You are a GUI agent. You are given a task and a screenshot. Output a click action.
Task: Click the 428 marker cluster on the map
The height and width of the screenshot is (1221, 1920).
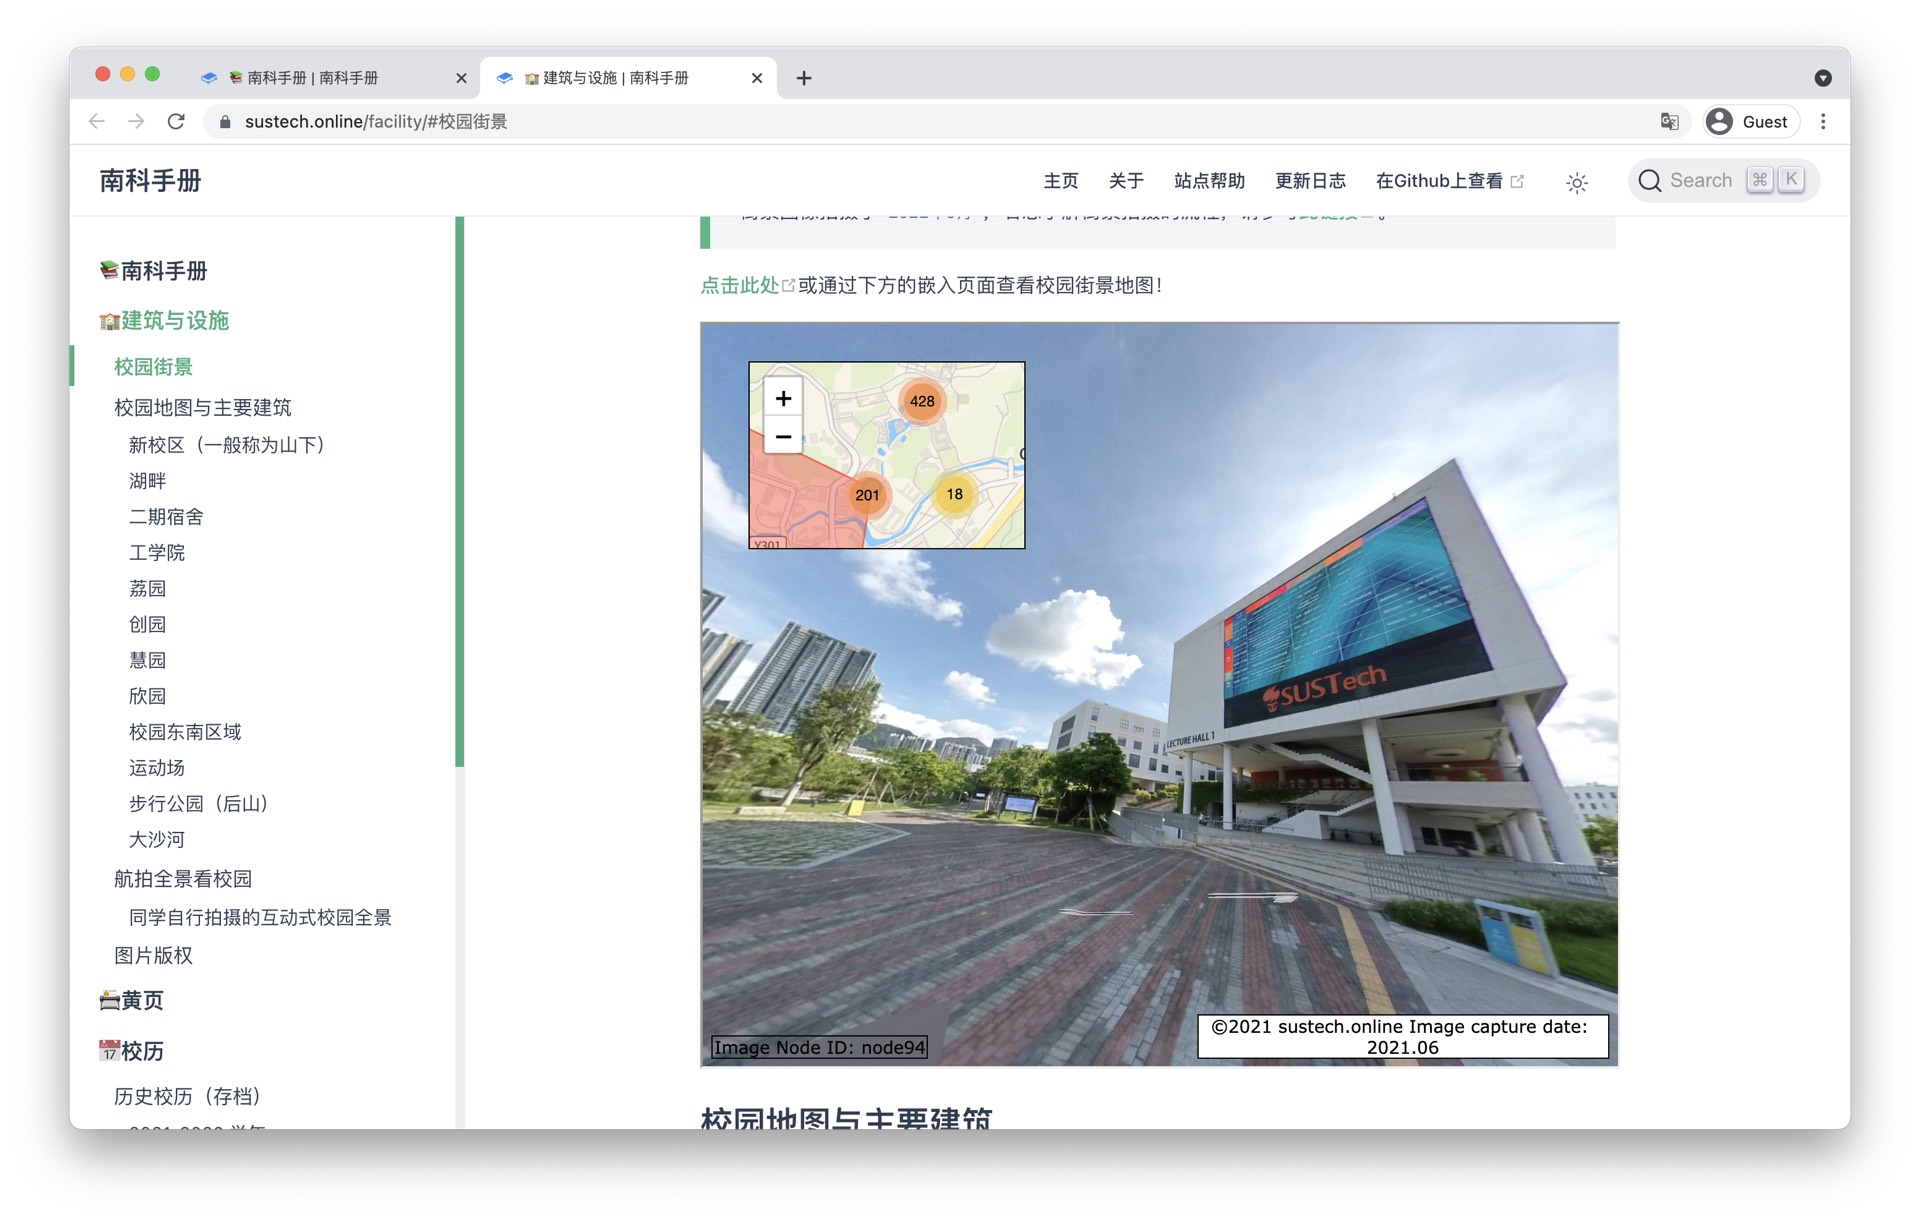tap(921, 401)
